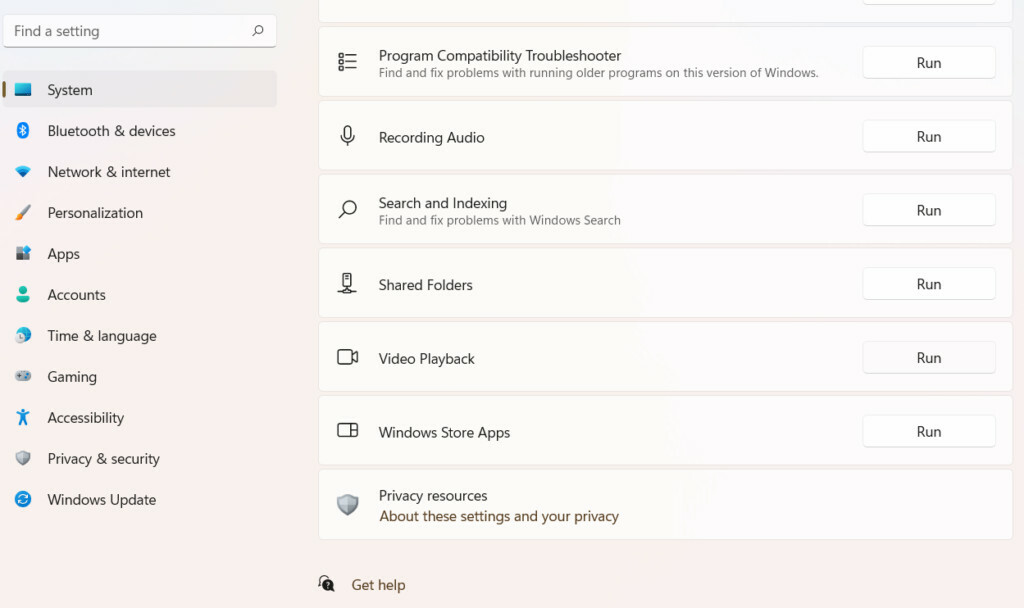Screen dimensions: 1024x608
Task: Select Time & language in sidebar
Action: click(x=101, y=336)
